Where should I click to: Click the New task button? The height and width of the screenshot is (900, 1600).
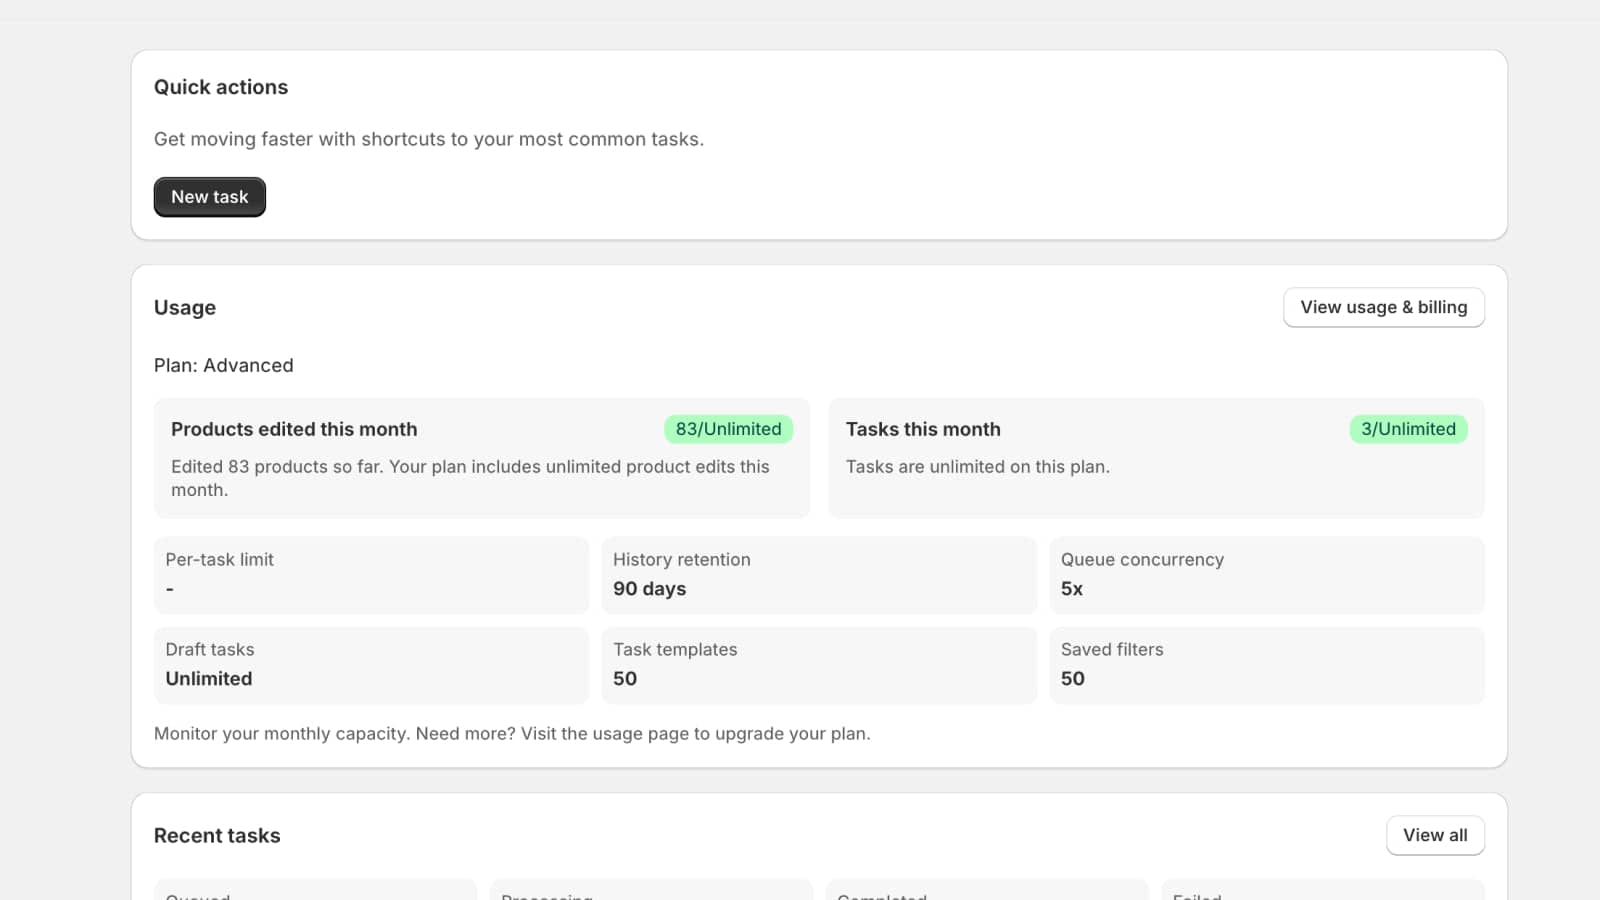point(209,196)
